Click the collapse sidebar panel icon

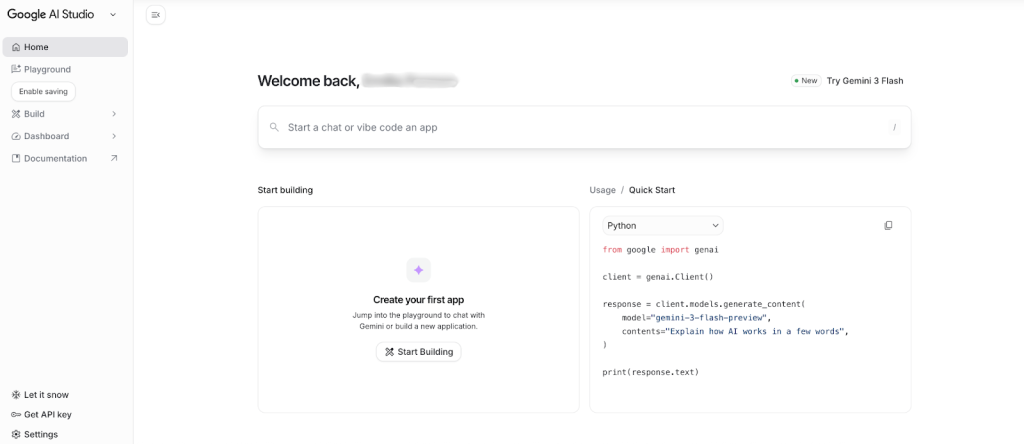[155, 15]
